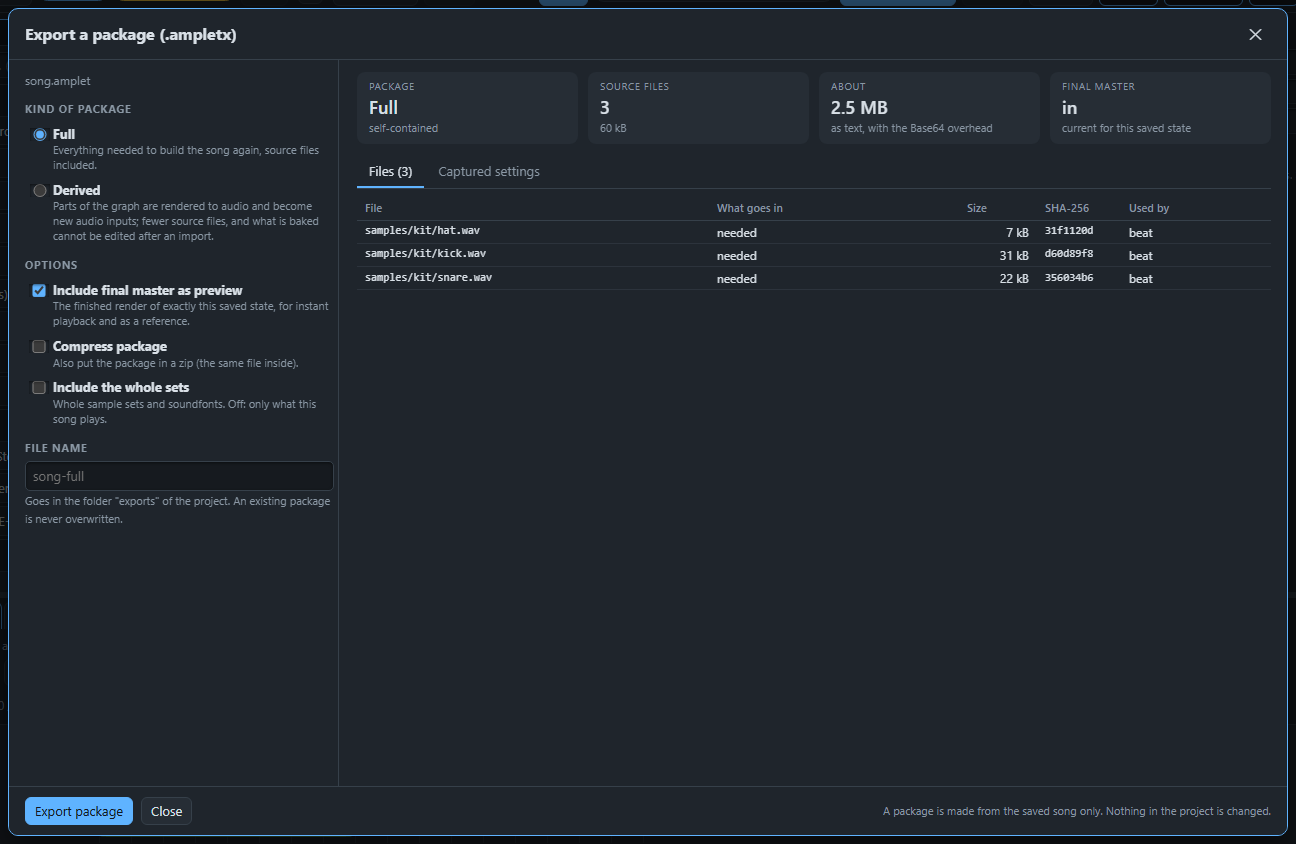Switch to the Files (3) tab
The image size is (1296, 844).
390,172
